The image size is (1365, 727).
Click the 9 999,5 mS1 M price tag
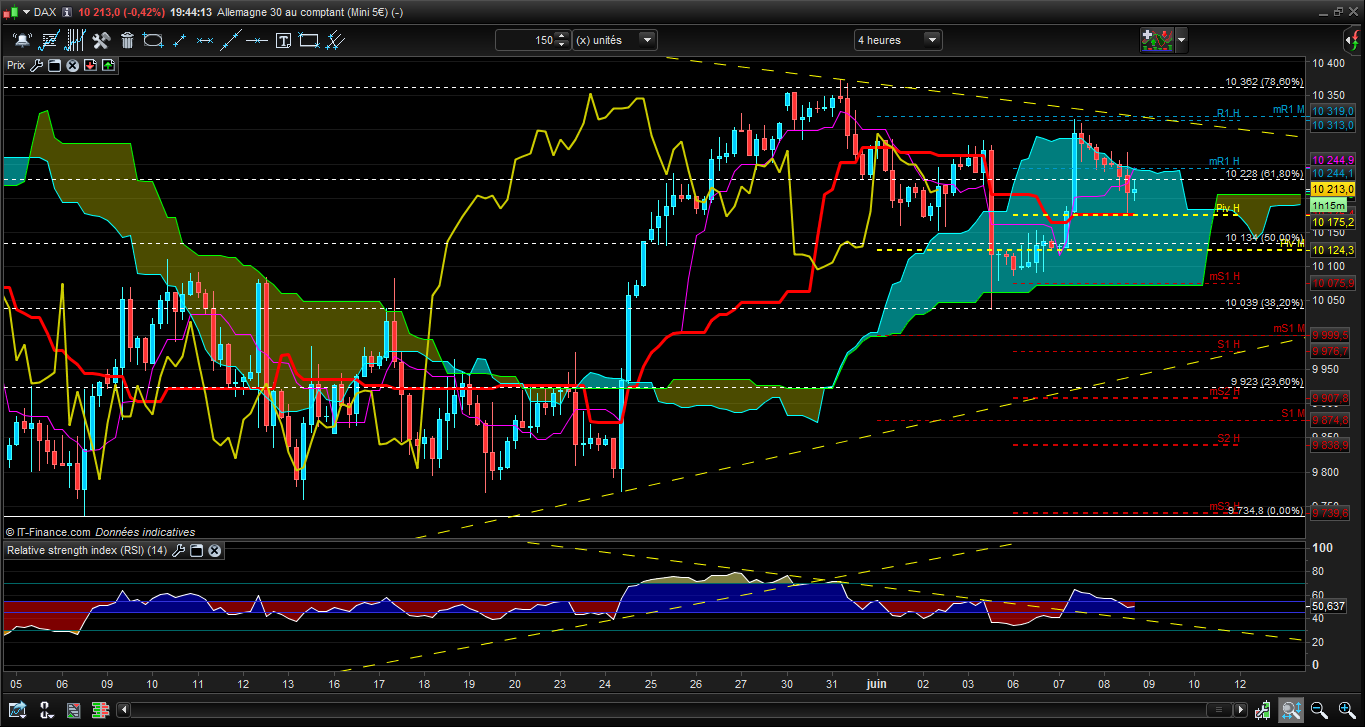click(x=1333, y=335)
